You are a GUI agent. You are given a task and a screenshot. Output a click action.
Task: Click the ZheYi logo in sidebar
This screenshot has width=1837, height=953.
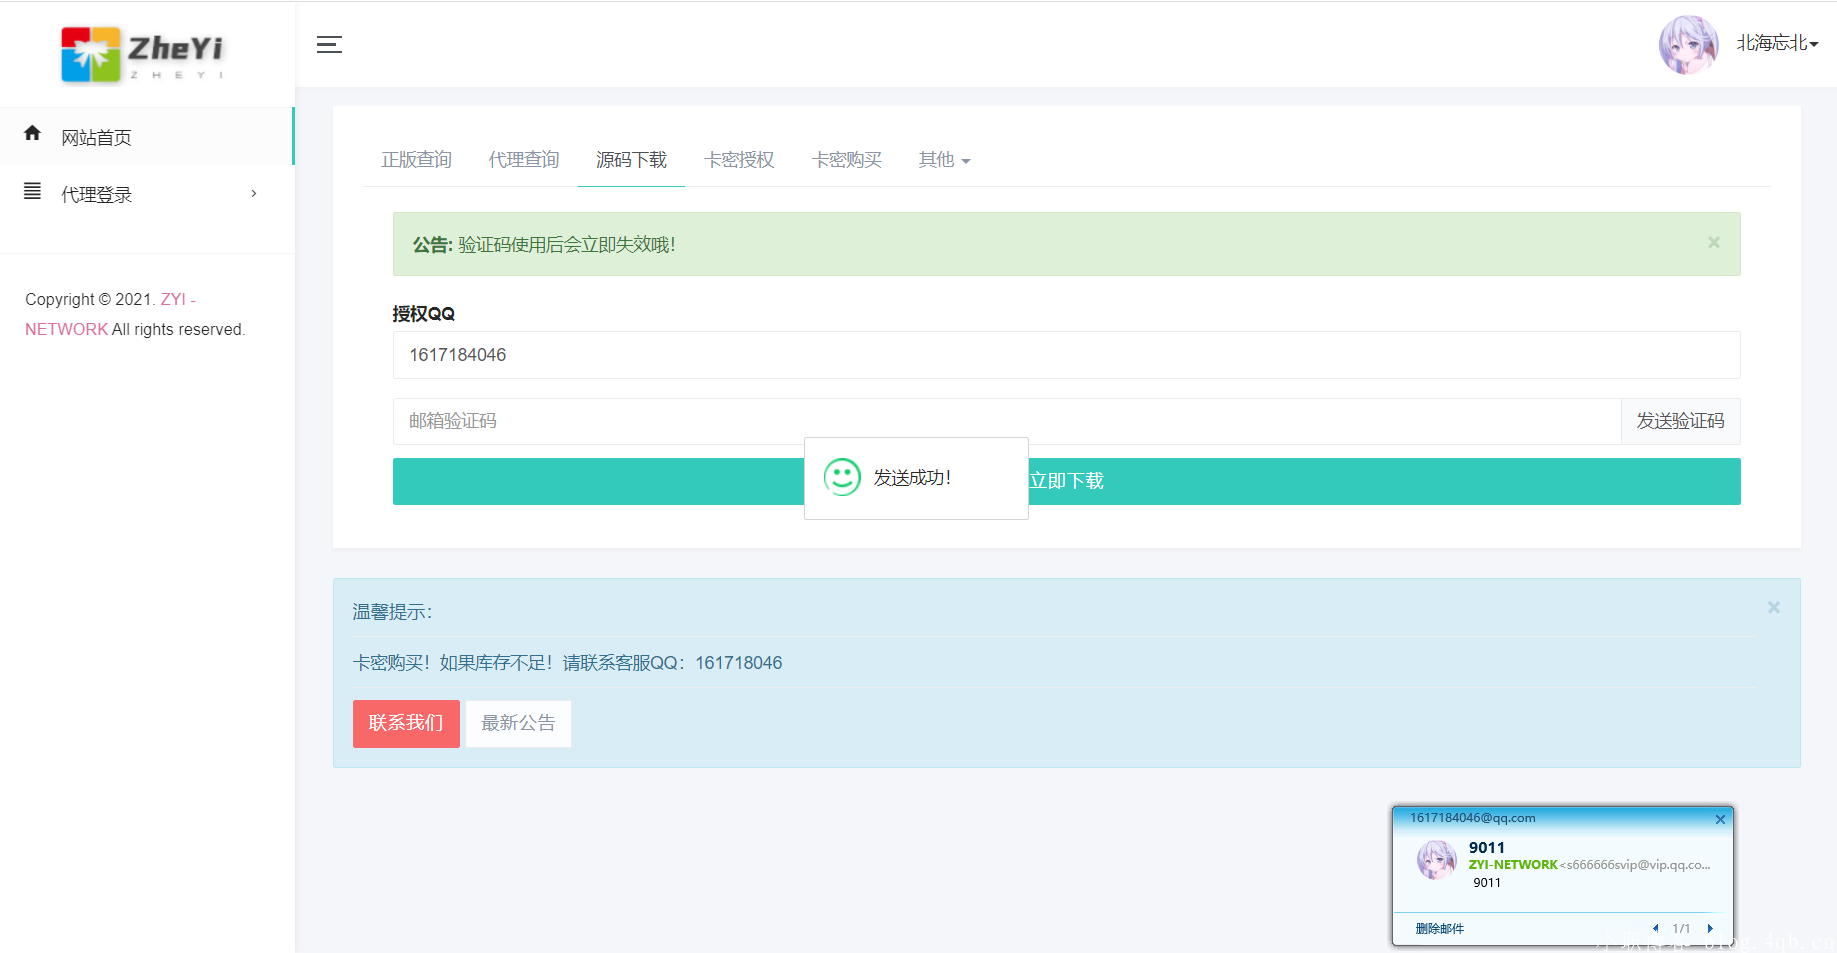coord(142,54)
